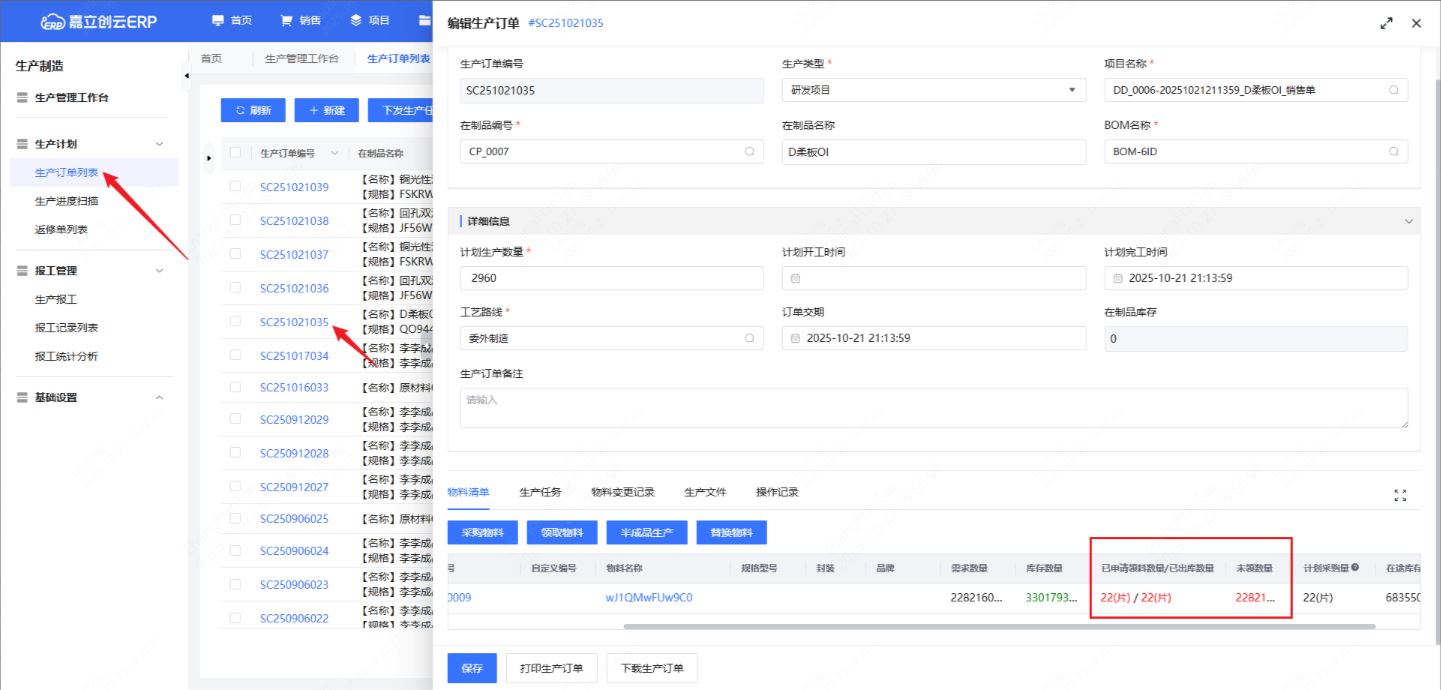Expand material table to fullscreen icon
The width and height of the screenshot is (1441, 690).
1400,495
